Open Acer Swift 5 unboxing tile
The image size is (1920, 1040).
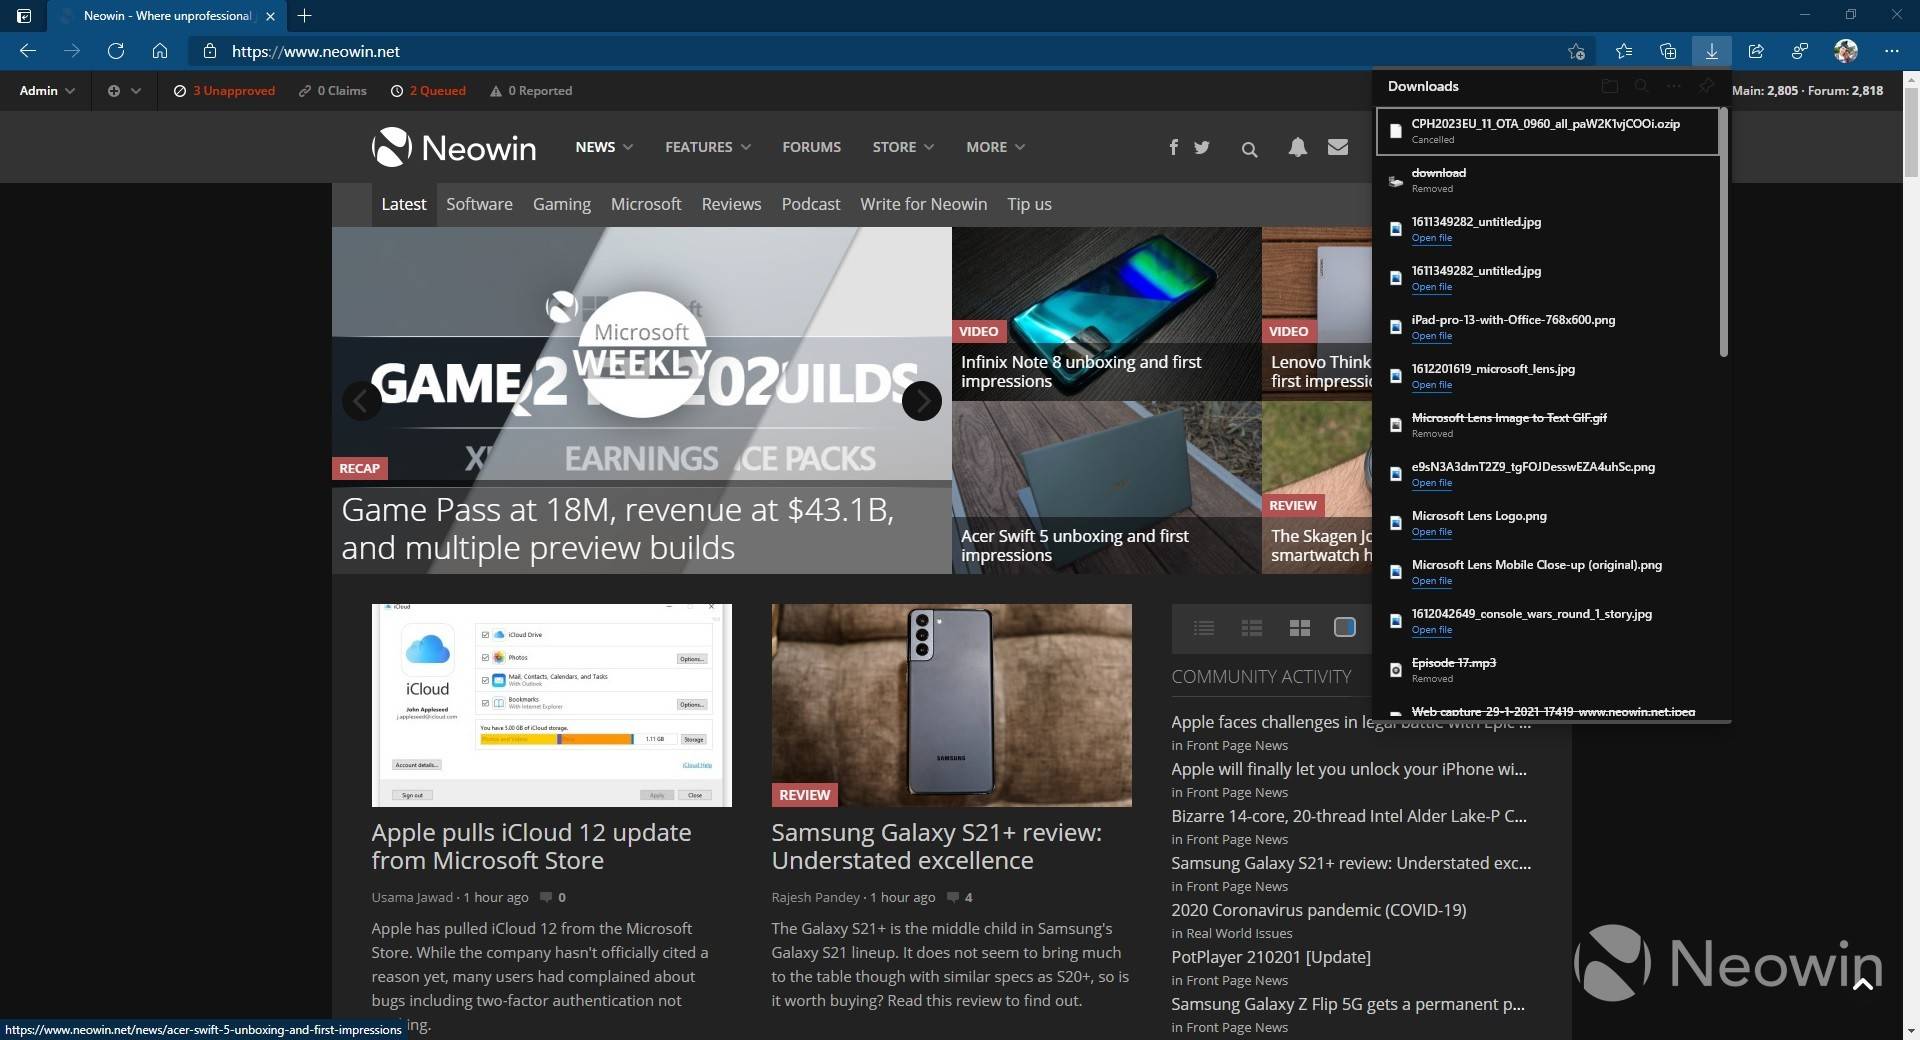click(1106, 488)
